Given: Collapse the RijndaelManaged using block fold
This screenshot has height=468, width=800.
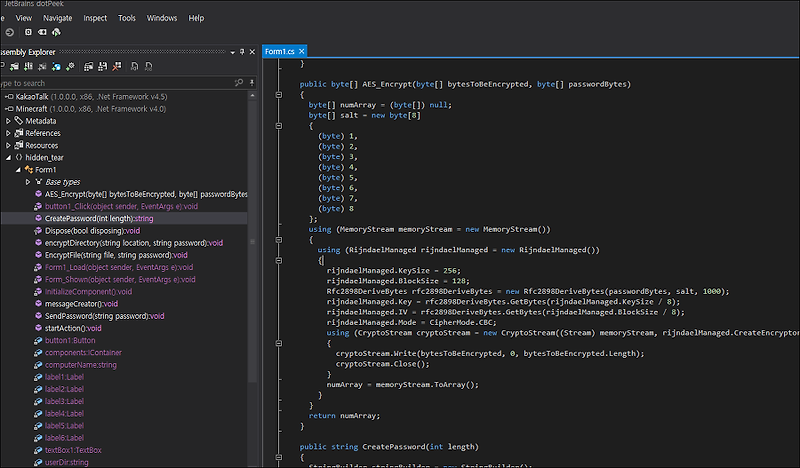Looking at the screenshot, I should (279, 260).
